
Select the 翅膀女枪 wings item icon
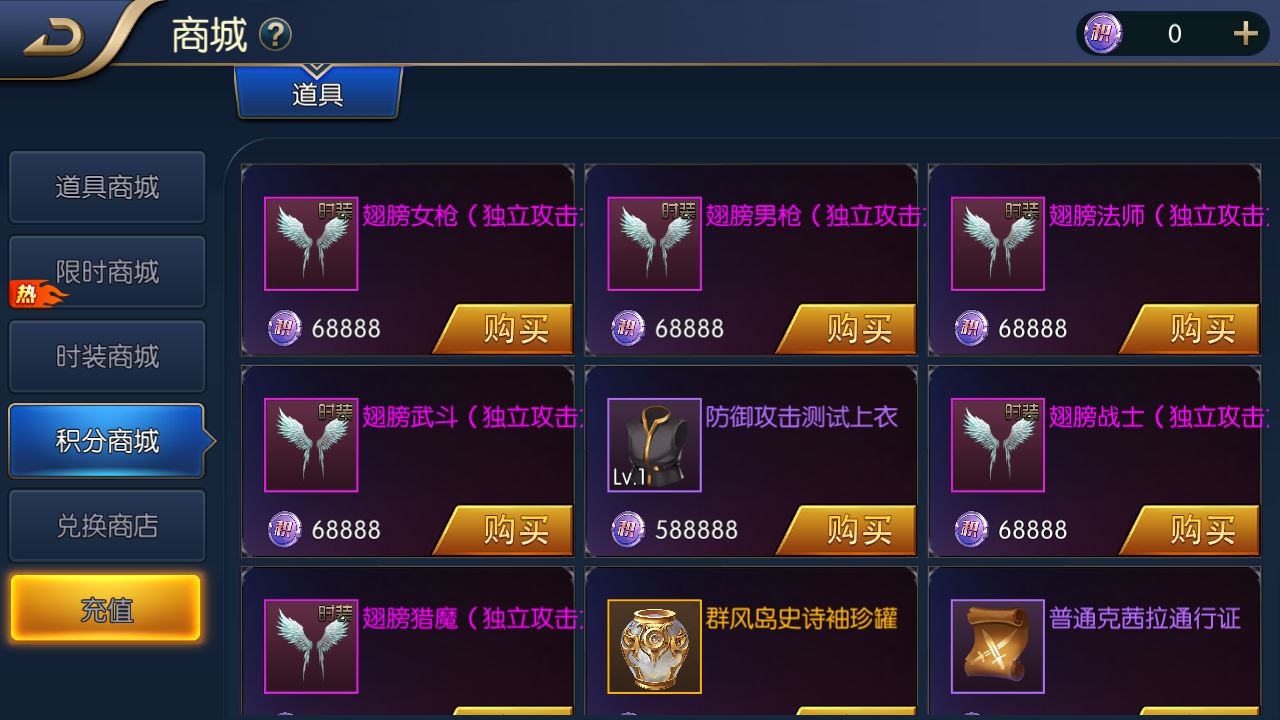311,244
